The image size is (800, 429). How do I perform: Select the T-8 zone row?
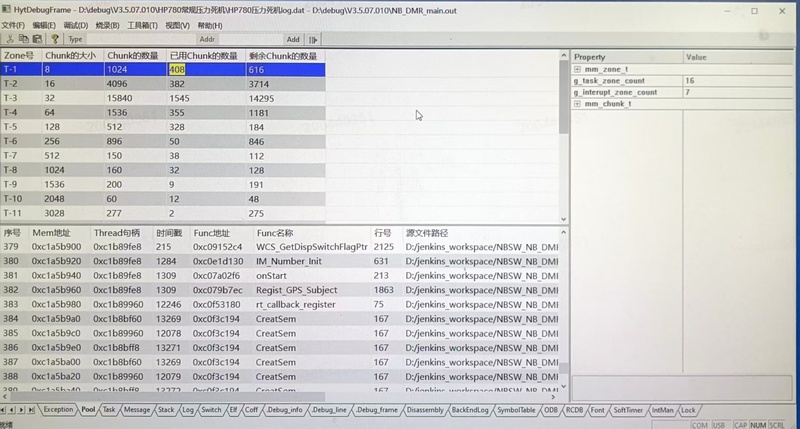[x=163, y=170]
